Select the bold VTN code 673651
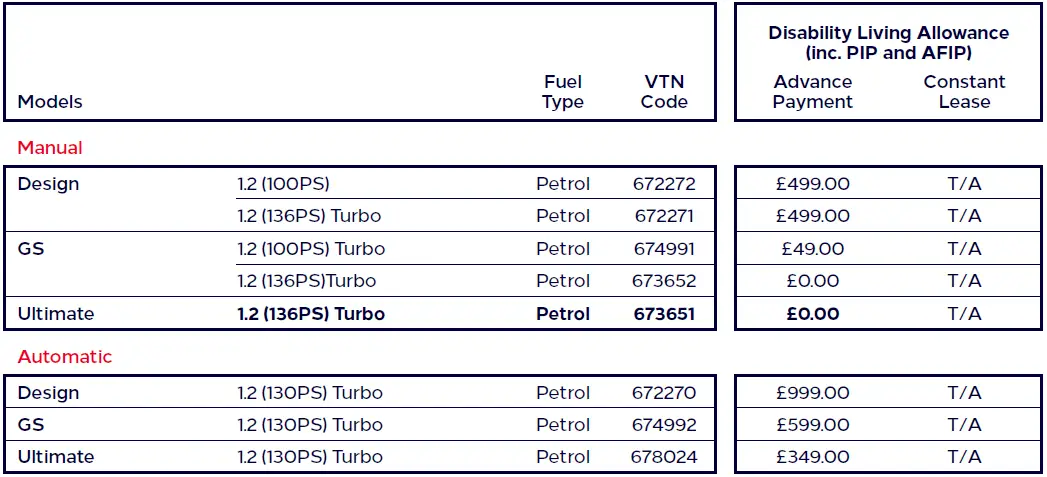Screen dimensions: 1047x477 click(x=664, y=314)
